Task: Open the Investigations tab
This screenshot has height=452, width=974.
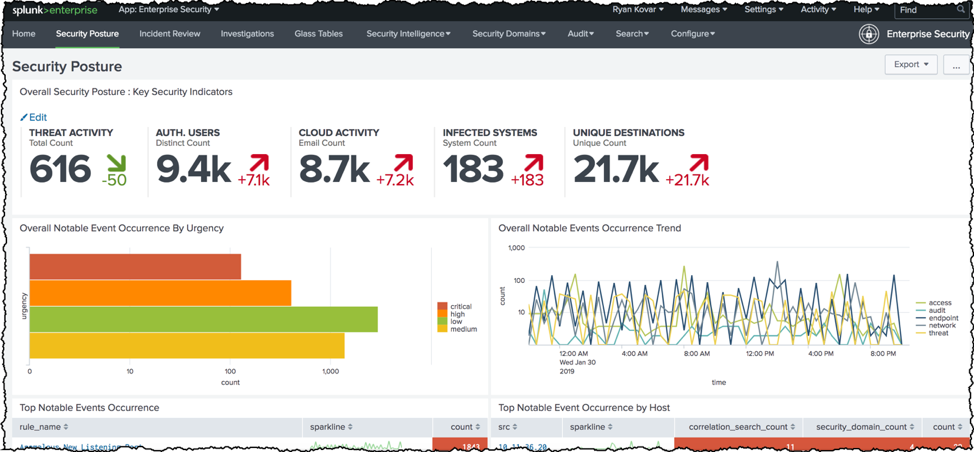Action: pyautogui.click(x=247, y=34)
